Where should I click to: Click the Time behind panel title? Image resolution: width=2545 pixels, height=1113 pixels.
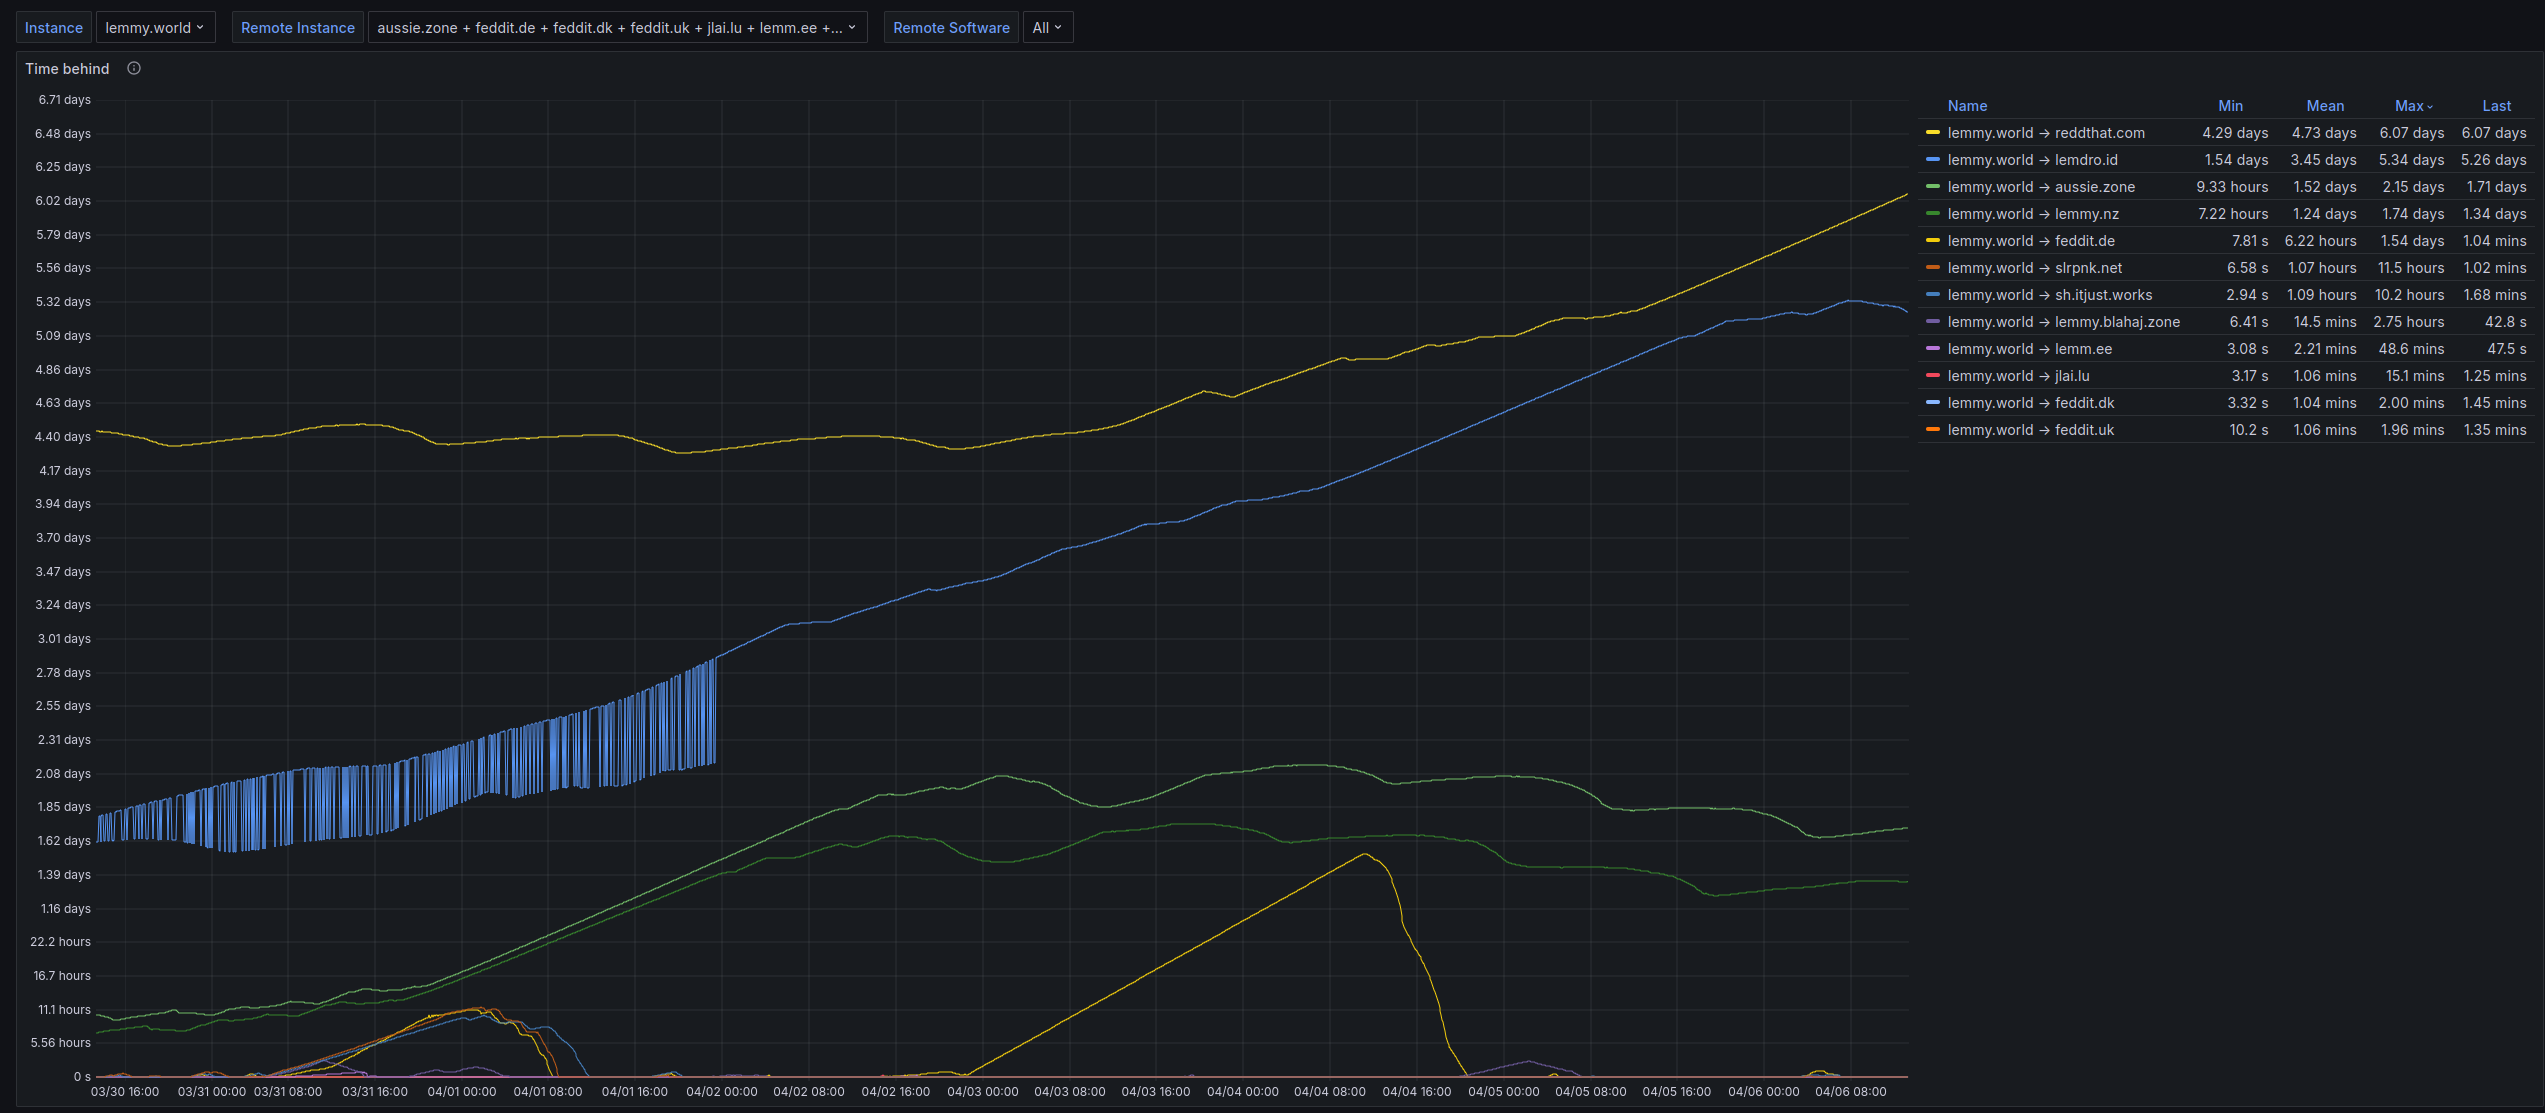(x=67, y=69)
